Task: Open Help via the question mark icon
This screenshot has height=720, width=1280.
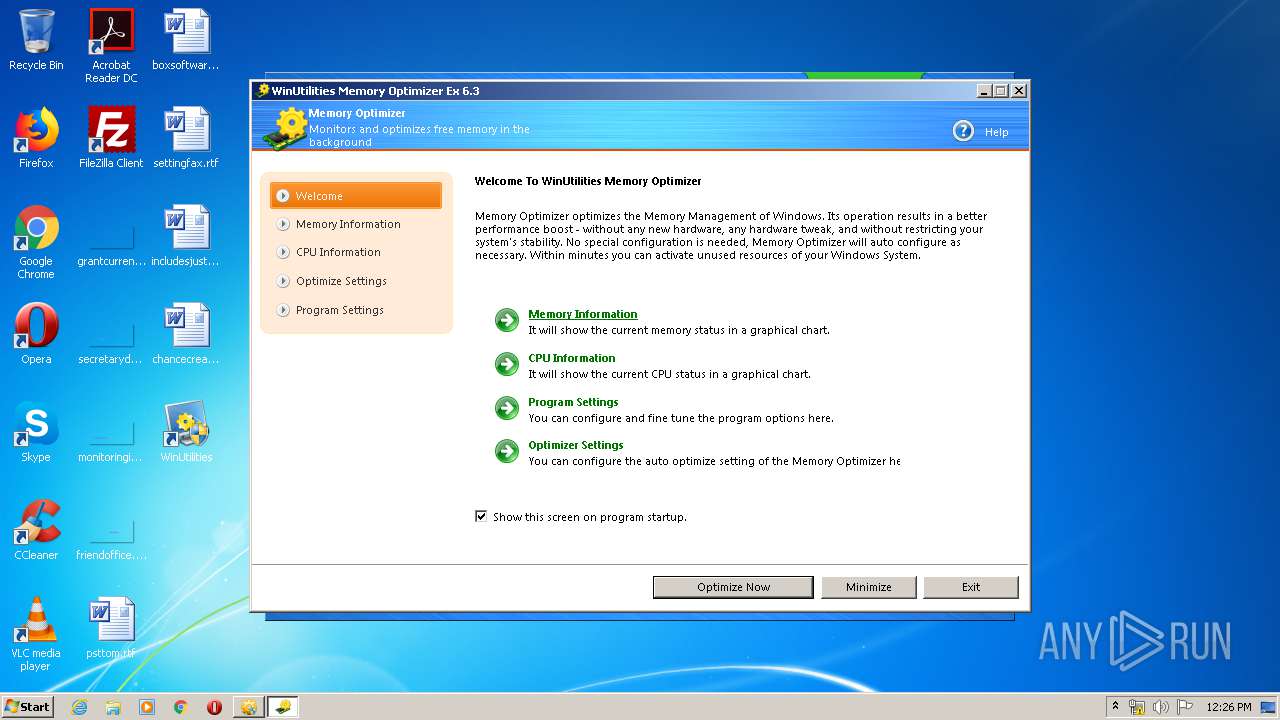Action: point(963,131)
